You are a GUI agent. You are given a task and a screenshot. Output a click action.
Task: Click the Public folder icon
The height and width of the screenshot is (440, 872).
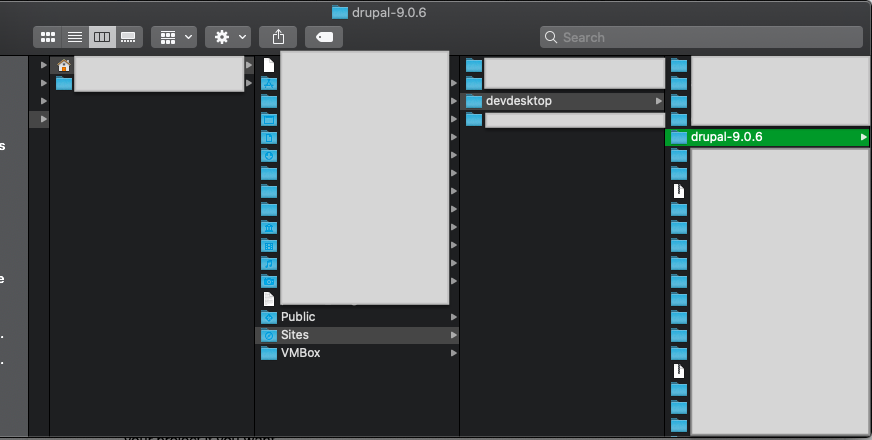[x=269, y=317]
